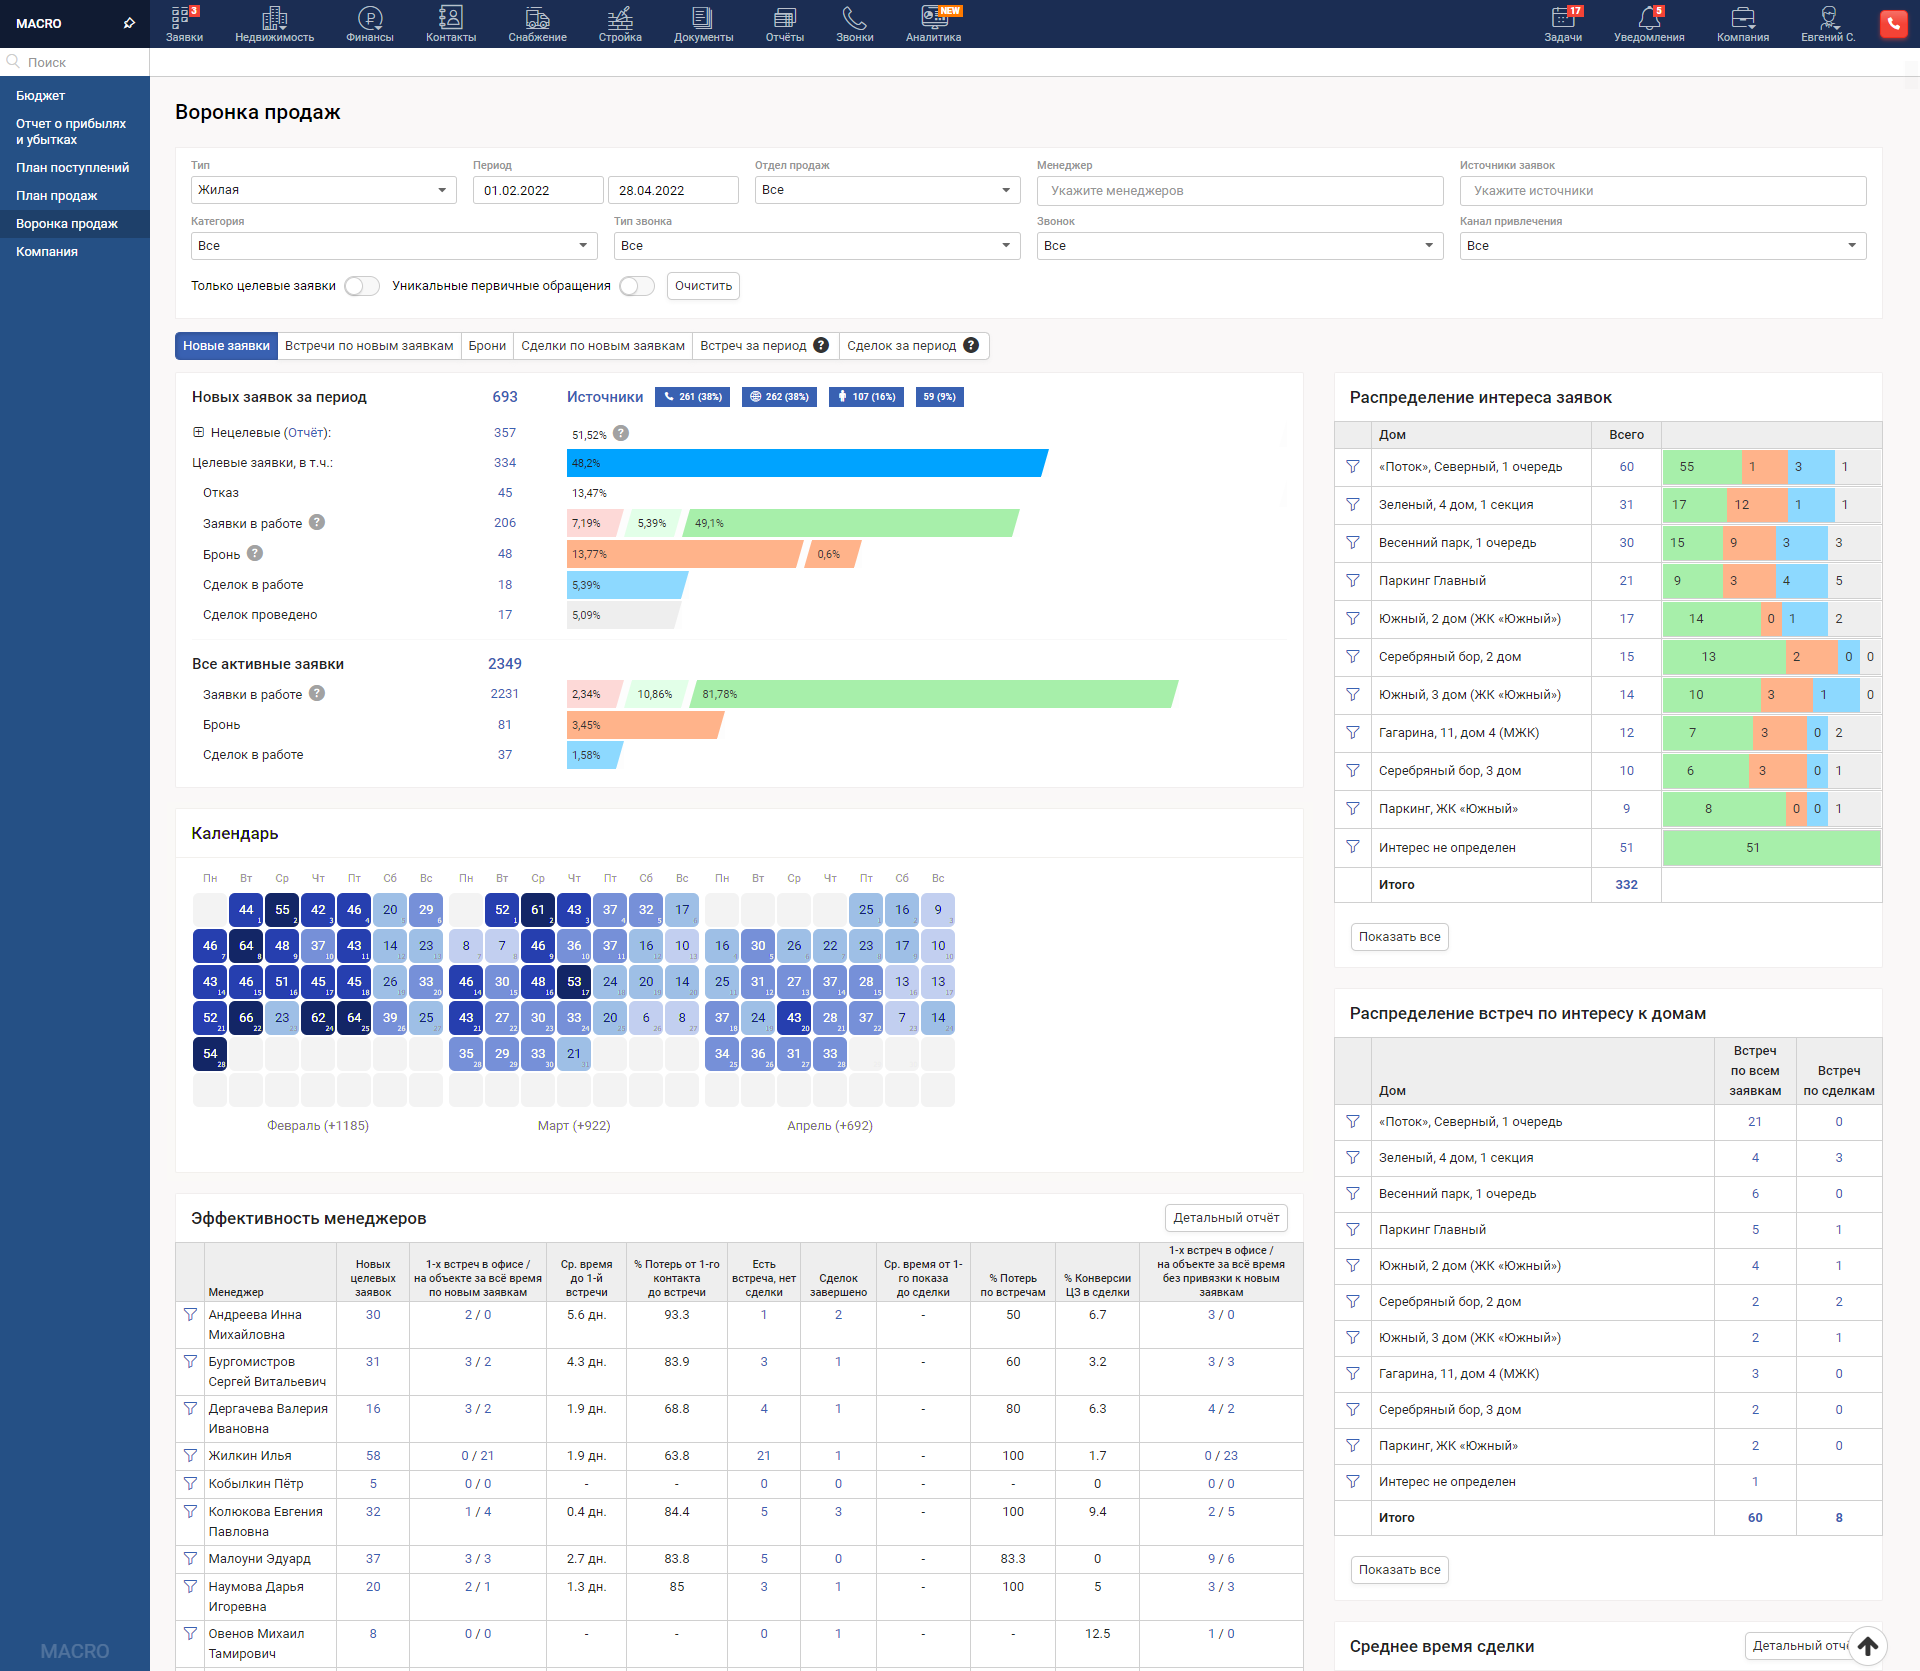1920x1671 pixels.
Task: Open the Уведомления bell
Action: click(1647, 24)
